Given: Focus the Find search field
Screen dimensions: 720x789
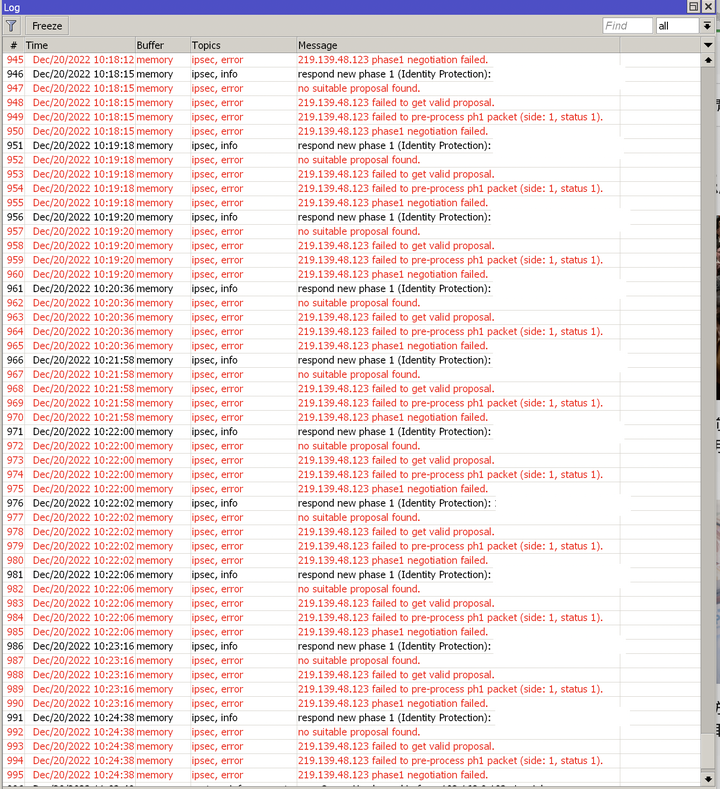Looking at the screenshot, I should click(627, 26).
